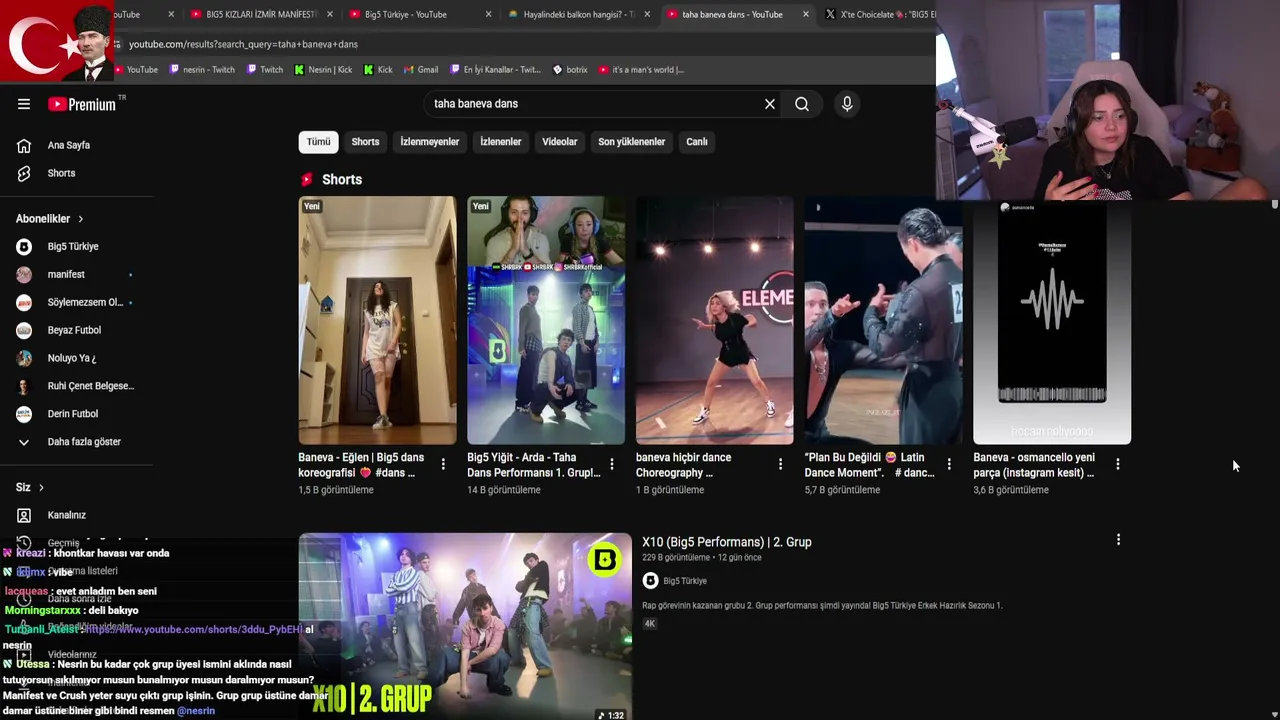Filter results by İzlenenler
Viewport: 1280px width, 720px height.
tap(501, 142)
